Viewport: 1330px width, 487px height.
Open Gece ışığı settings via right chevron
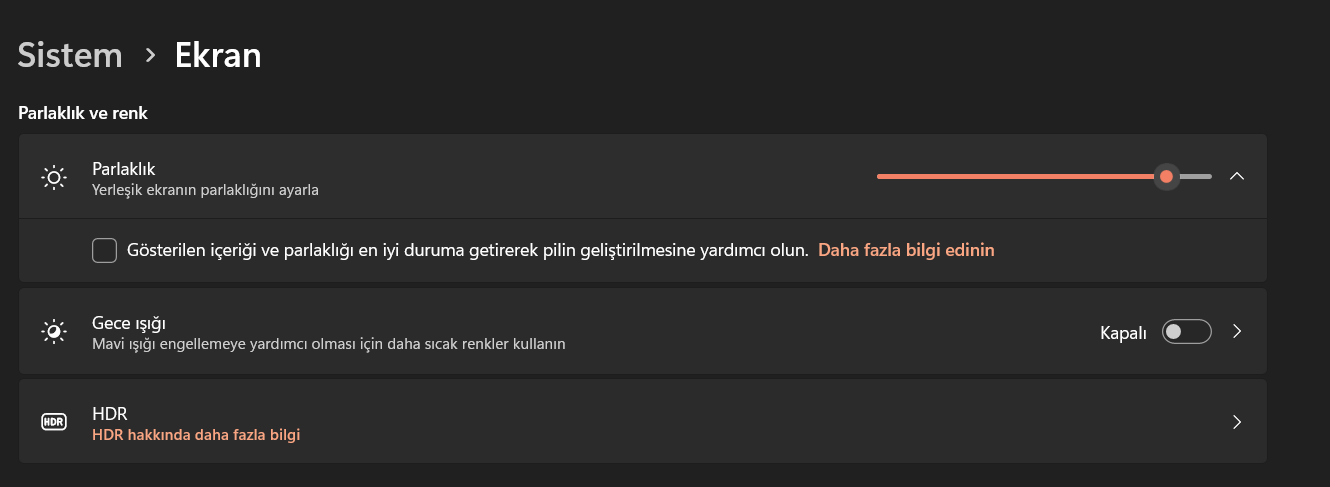click(x=1237, y=332)
